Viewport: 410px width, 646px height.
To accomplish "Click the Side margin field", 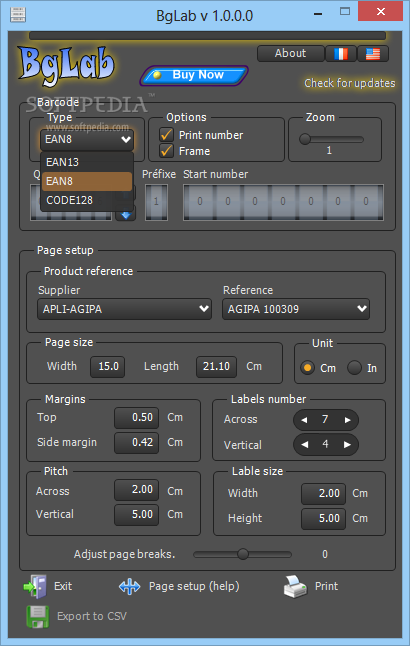I will click(136, 443).
